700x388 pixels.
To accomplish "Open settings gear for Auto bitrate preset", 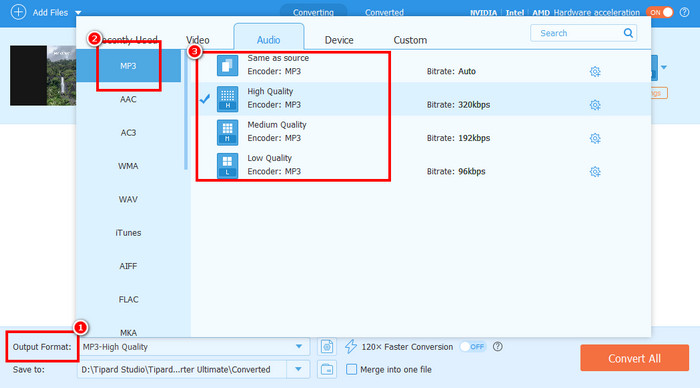I will [x=595, y=71].
